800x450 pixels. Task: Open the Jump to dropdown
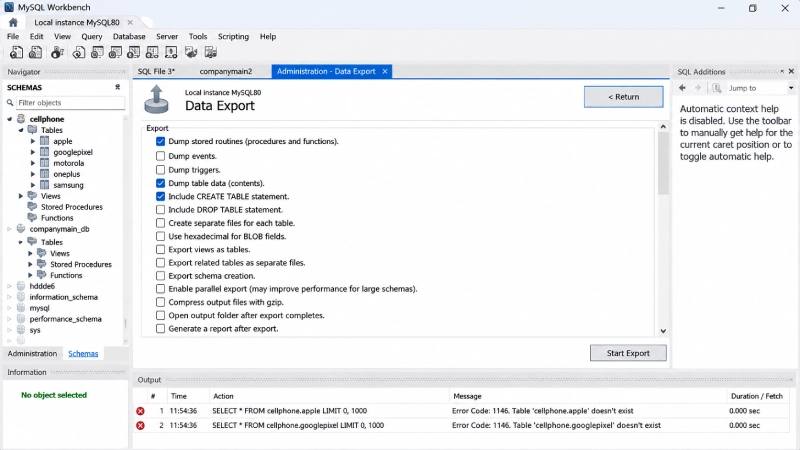pos(791,88)
